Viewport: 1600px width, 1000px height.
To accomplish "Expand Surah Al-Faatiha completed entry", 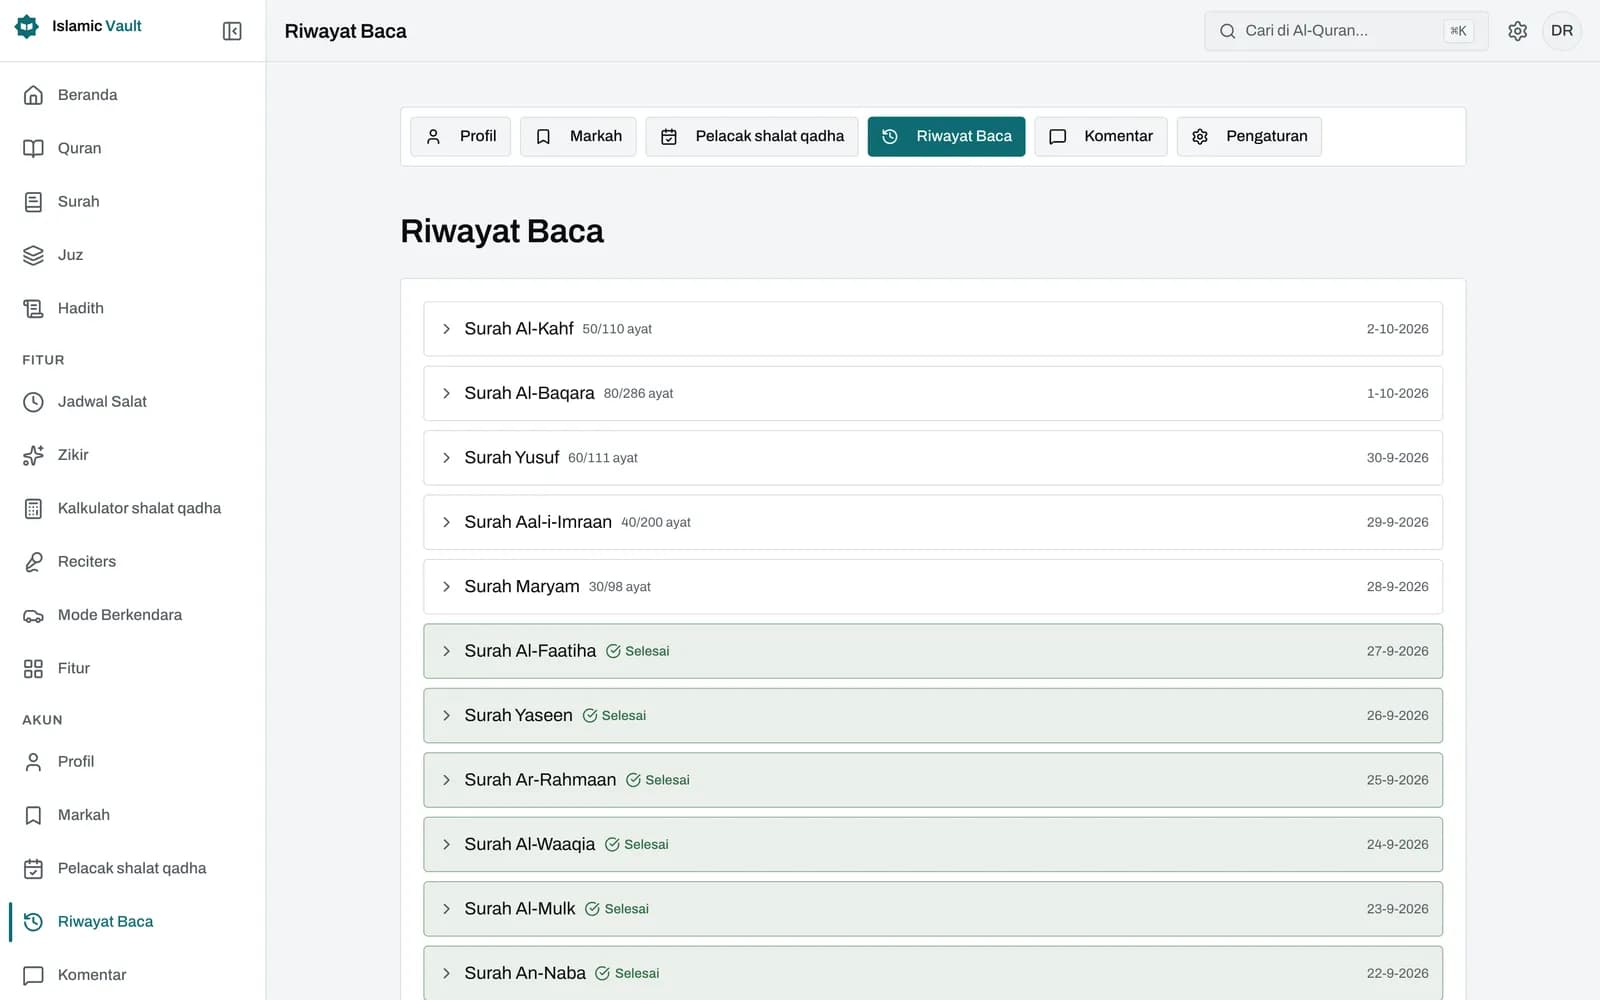I will pyautogui.click(x=932, y=651).
